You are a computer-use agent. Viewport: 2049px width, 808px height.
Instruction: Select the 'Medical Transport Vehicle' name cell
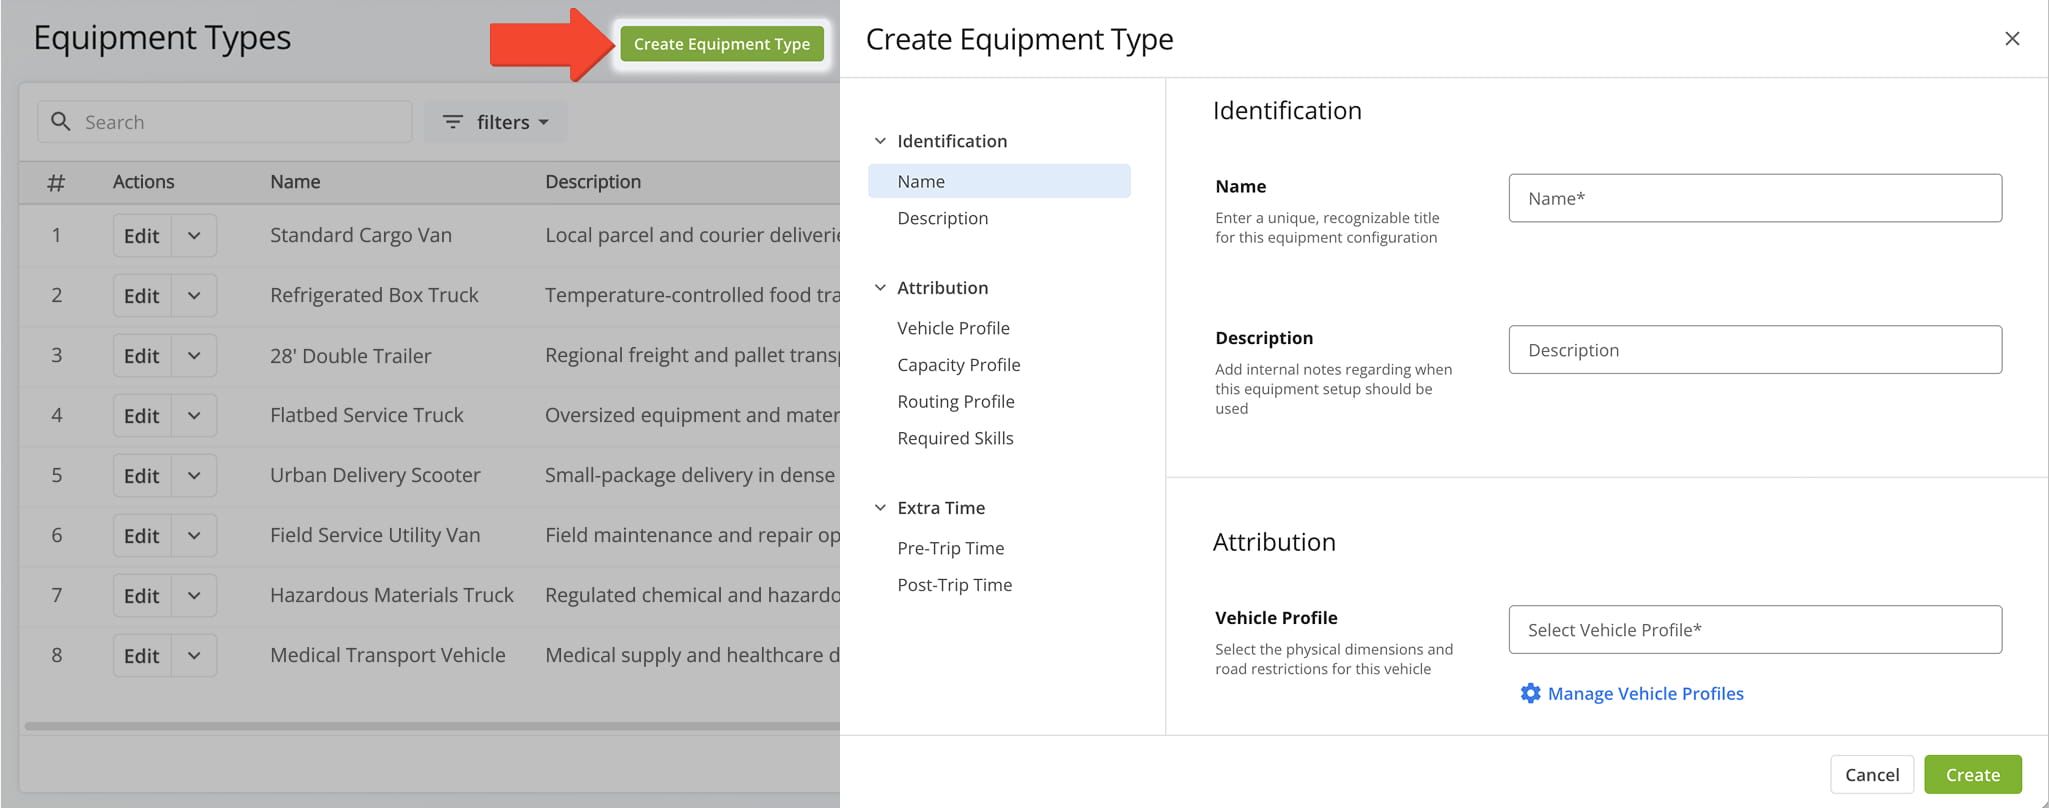(x=388, y=655)
